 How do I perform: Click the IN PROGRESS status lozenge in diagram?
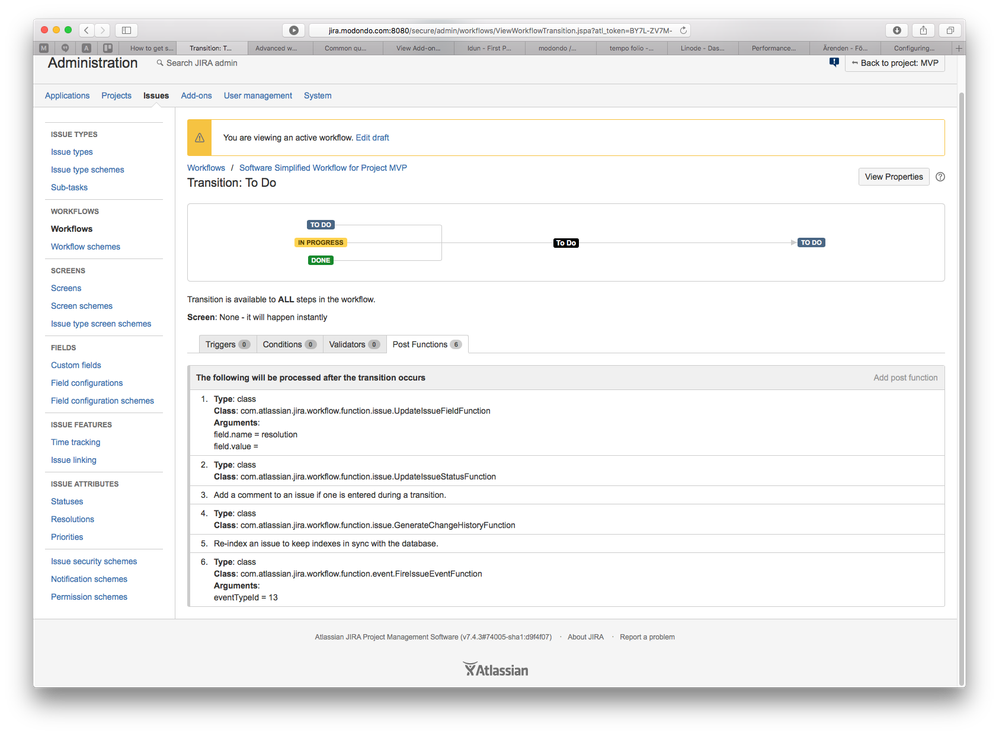[320, 243]
